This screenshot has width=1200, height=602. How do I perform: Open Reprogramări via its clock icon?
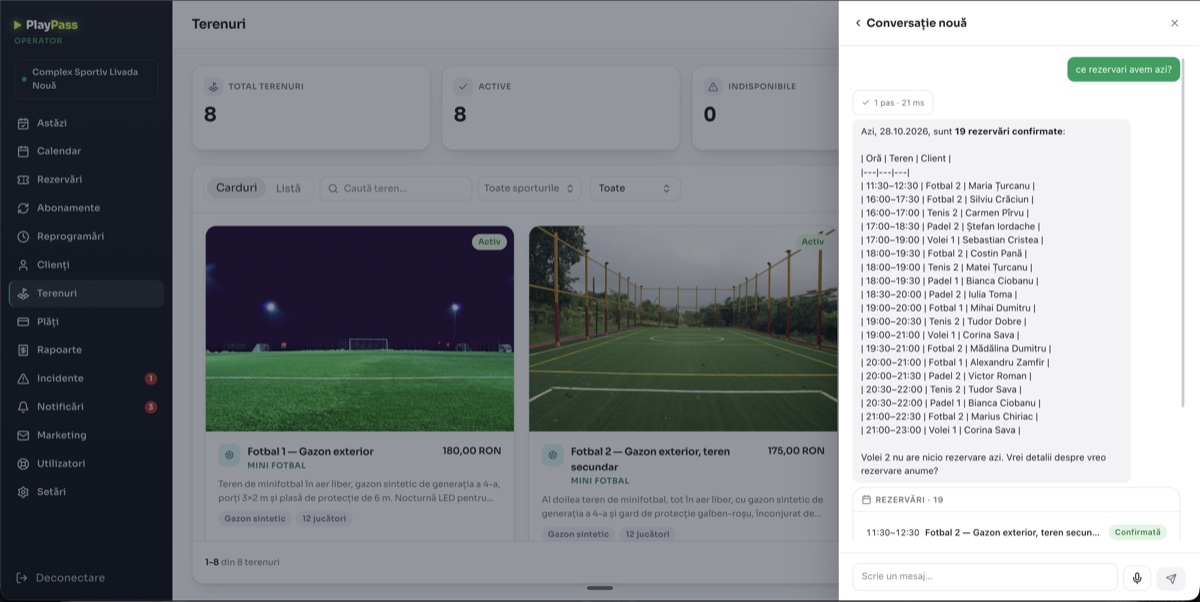pyautogui.click(x=23, y=237)
